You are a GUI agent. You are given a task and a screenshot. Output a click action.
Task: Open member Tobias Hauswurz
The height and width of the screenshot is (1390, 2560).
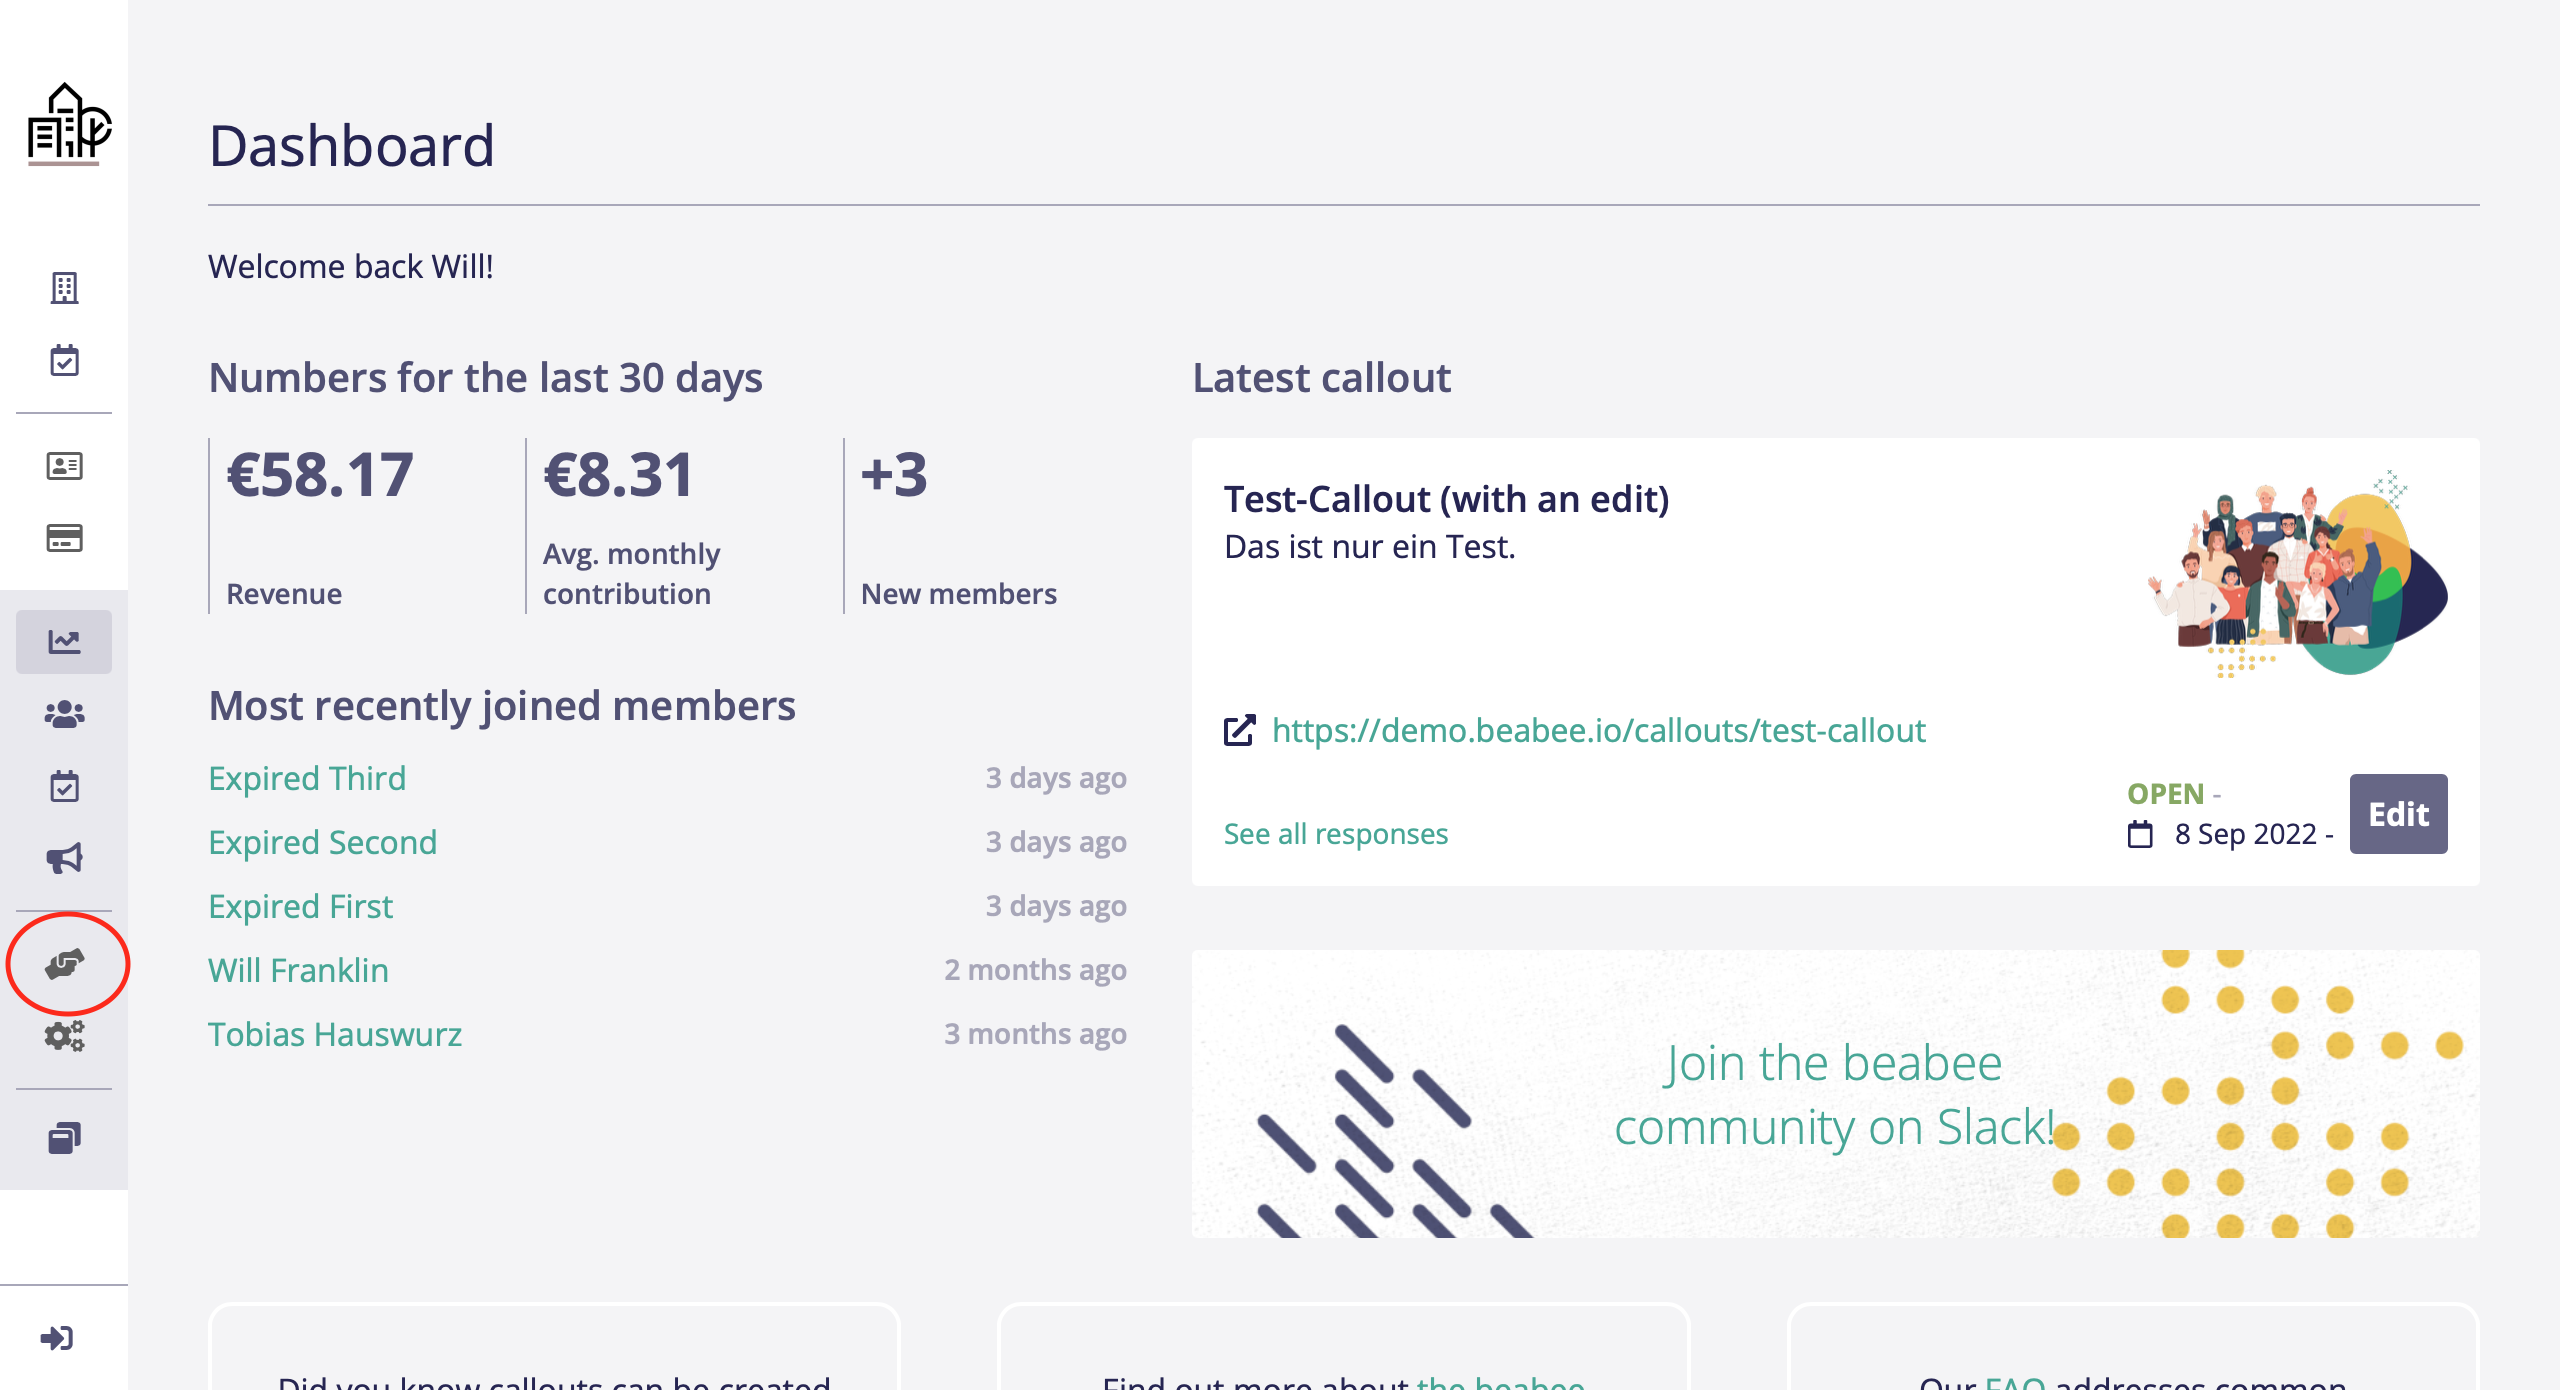[335, 1034]
